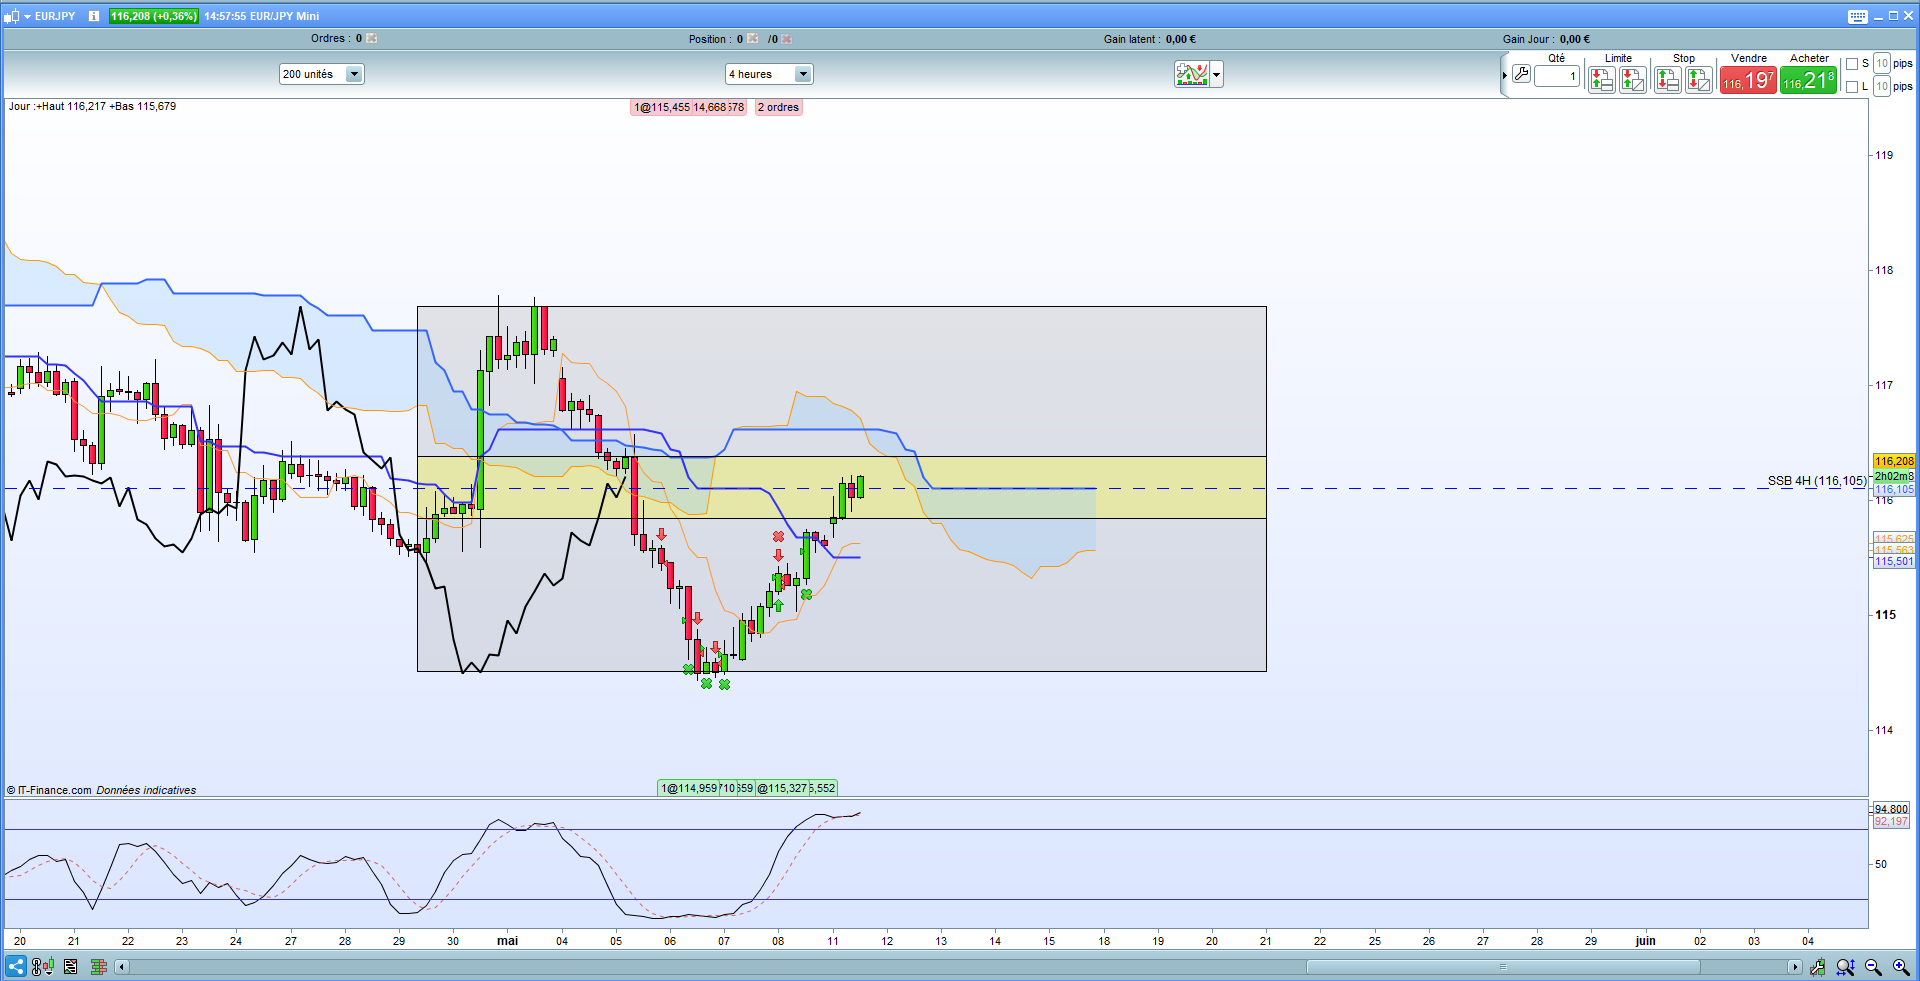Click the second Stop order icon
This screenshot has width=1920, height=981.
coord(1698,80)
